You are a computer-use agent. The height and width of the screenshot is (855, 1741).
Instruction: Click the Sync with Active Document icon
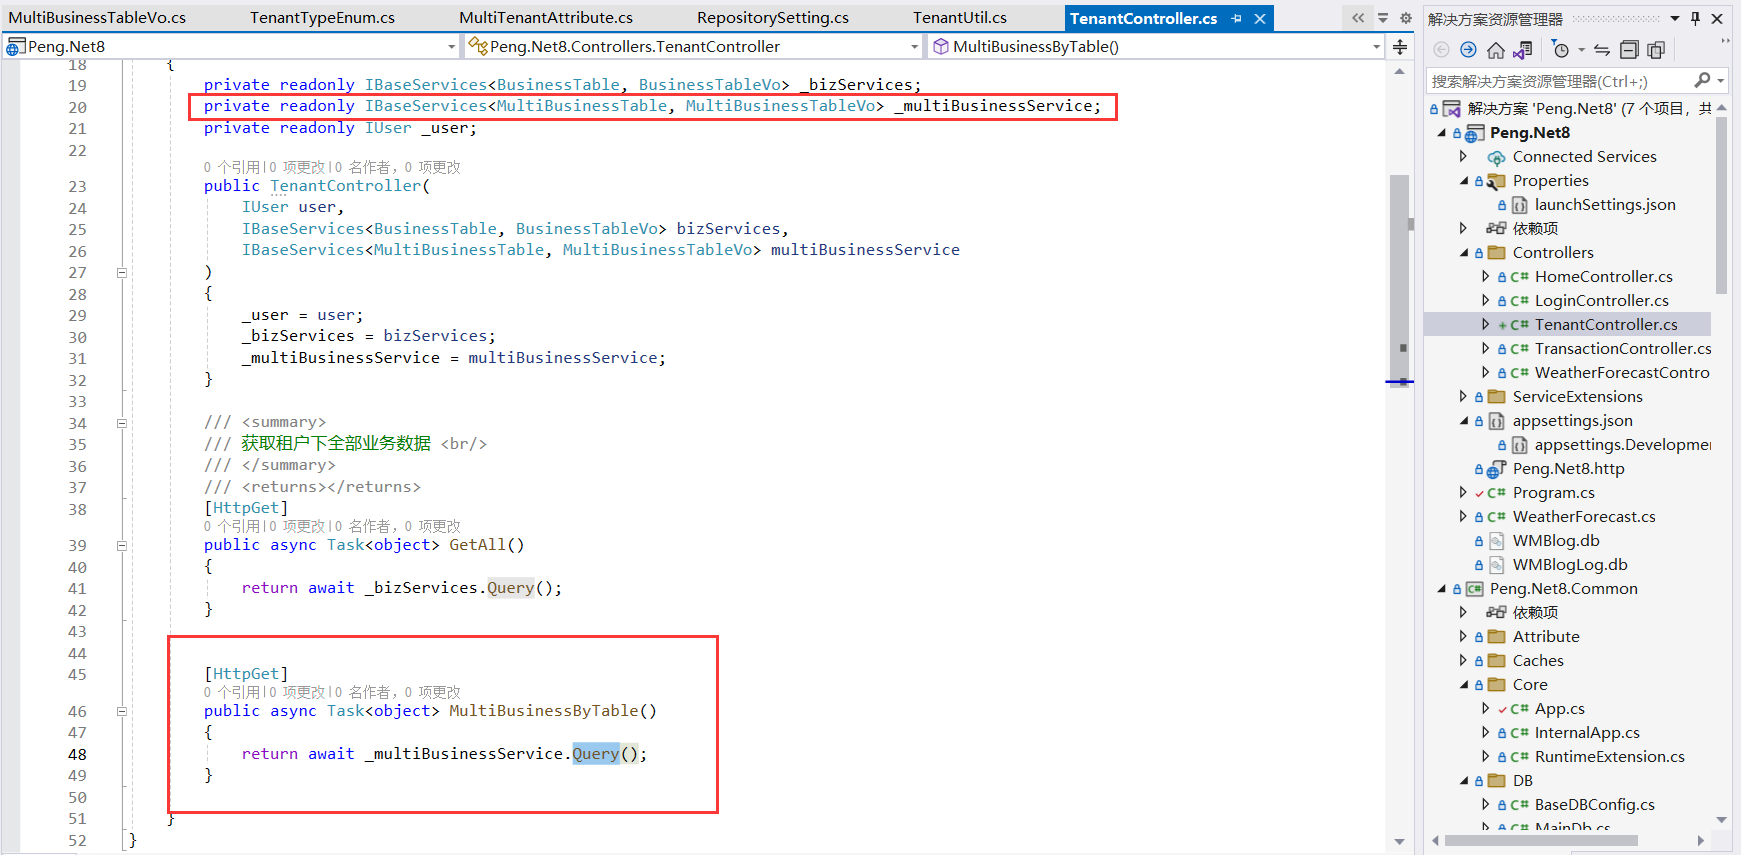click(1602, 50)
